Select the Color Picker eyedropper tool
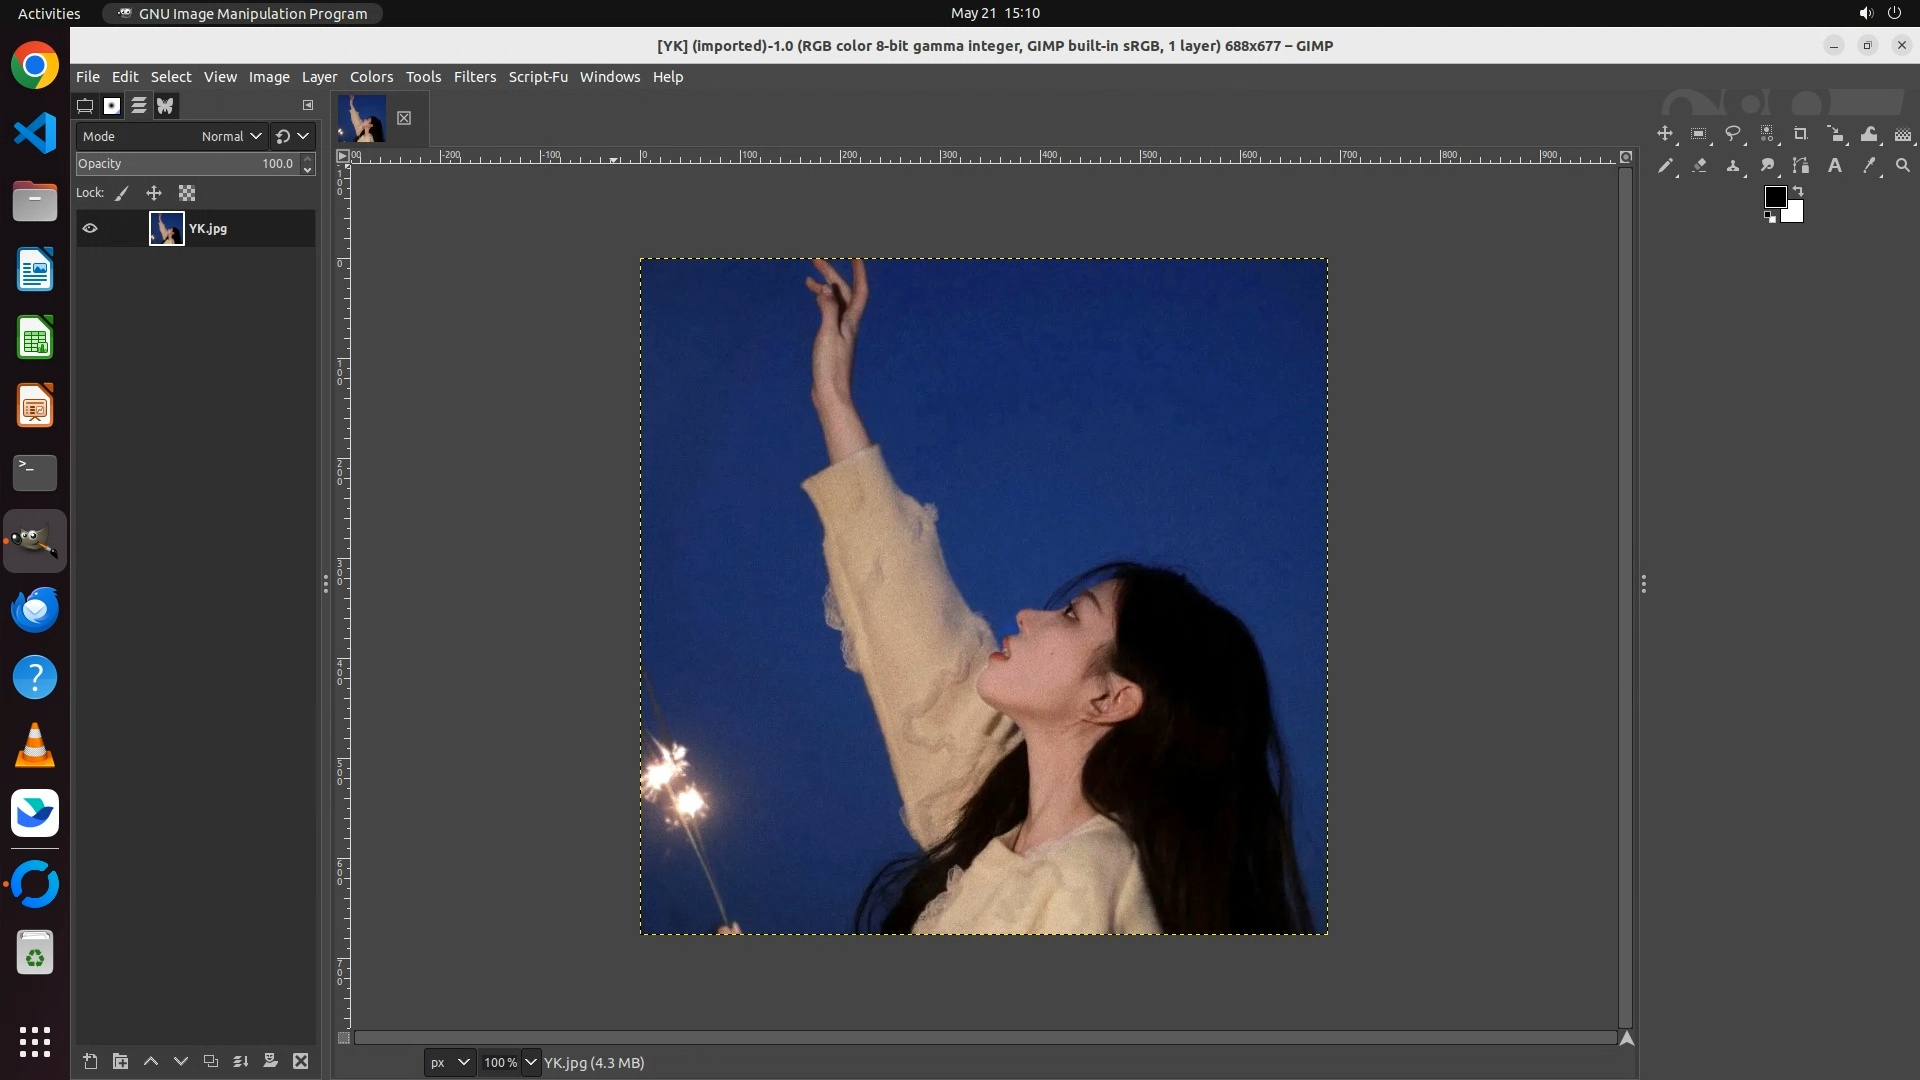The image size is (1920, 1080). tap(1869, 166)
